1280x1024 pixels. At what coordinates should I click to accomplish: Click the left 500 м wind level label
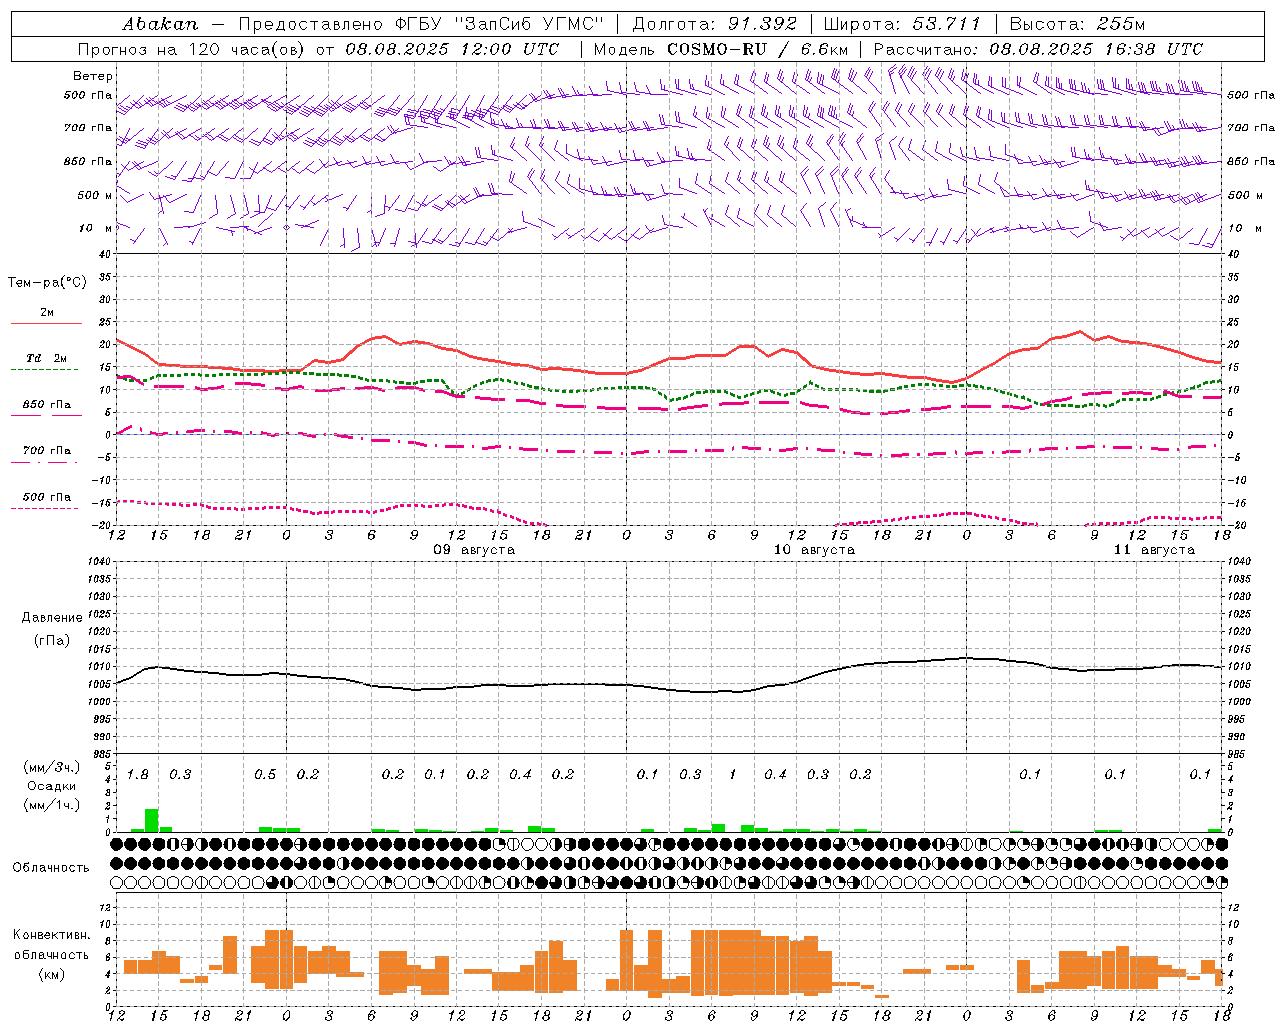(x=95, y=195)
